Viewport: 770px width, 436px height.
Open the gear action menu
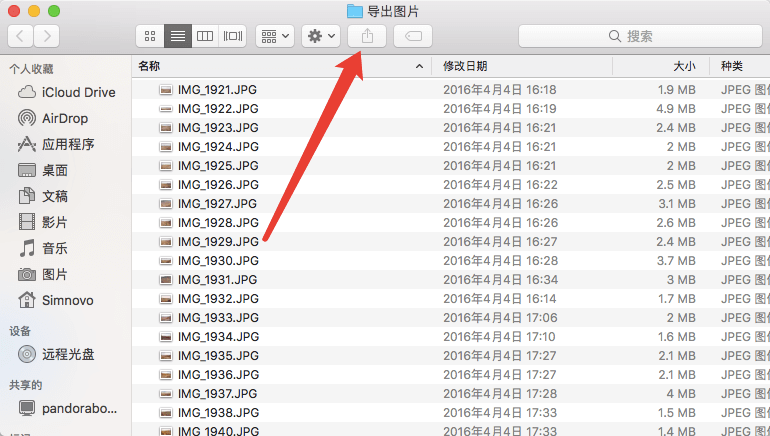click(321, 36)
